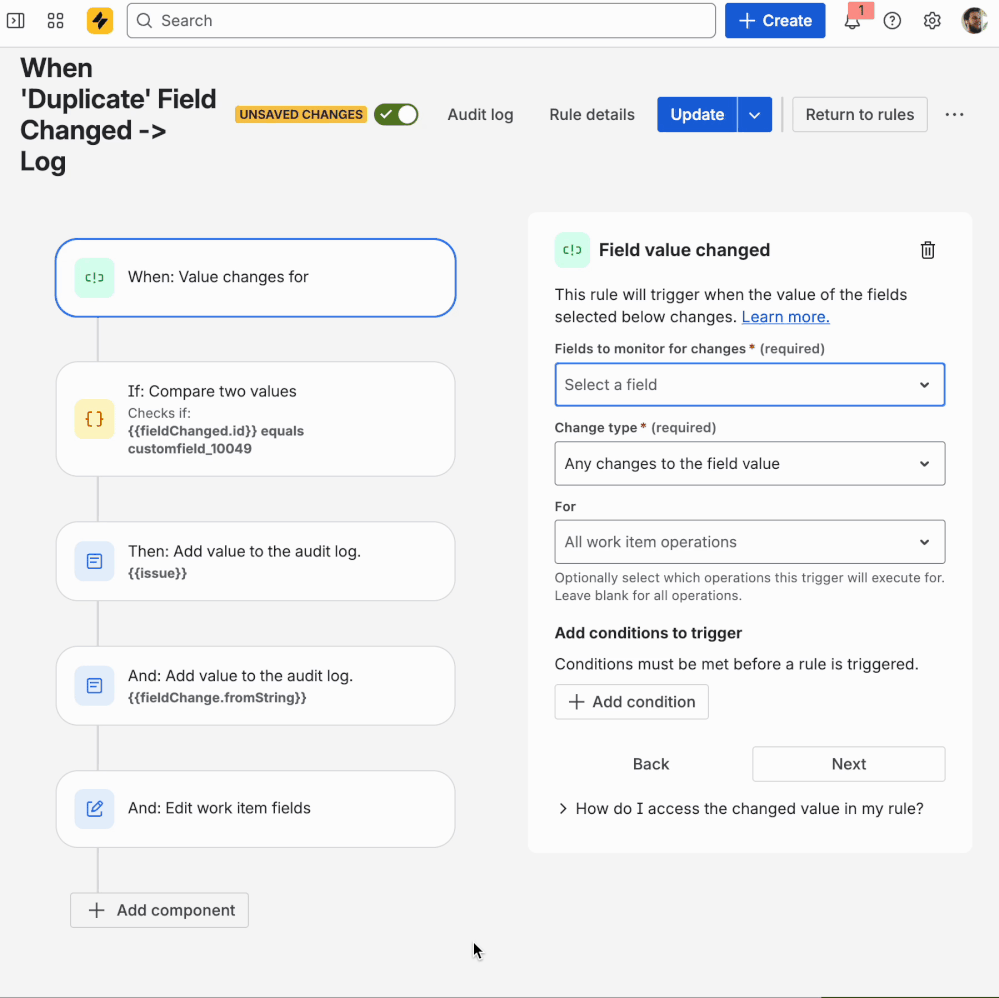Image resolution: width=999 pixels, height=998 pixels.
Task: Click 'Add conditions to trigger' heading
Action: 648,633
